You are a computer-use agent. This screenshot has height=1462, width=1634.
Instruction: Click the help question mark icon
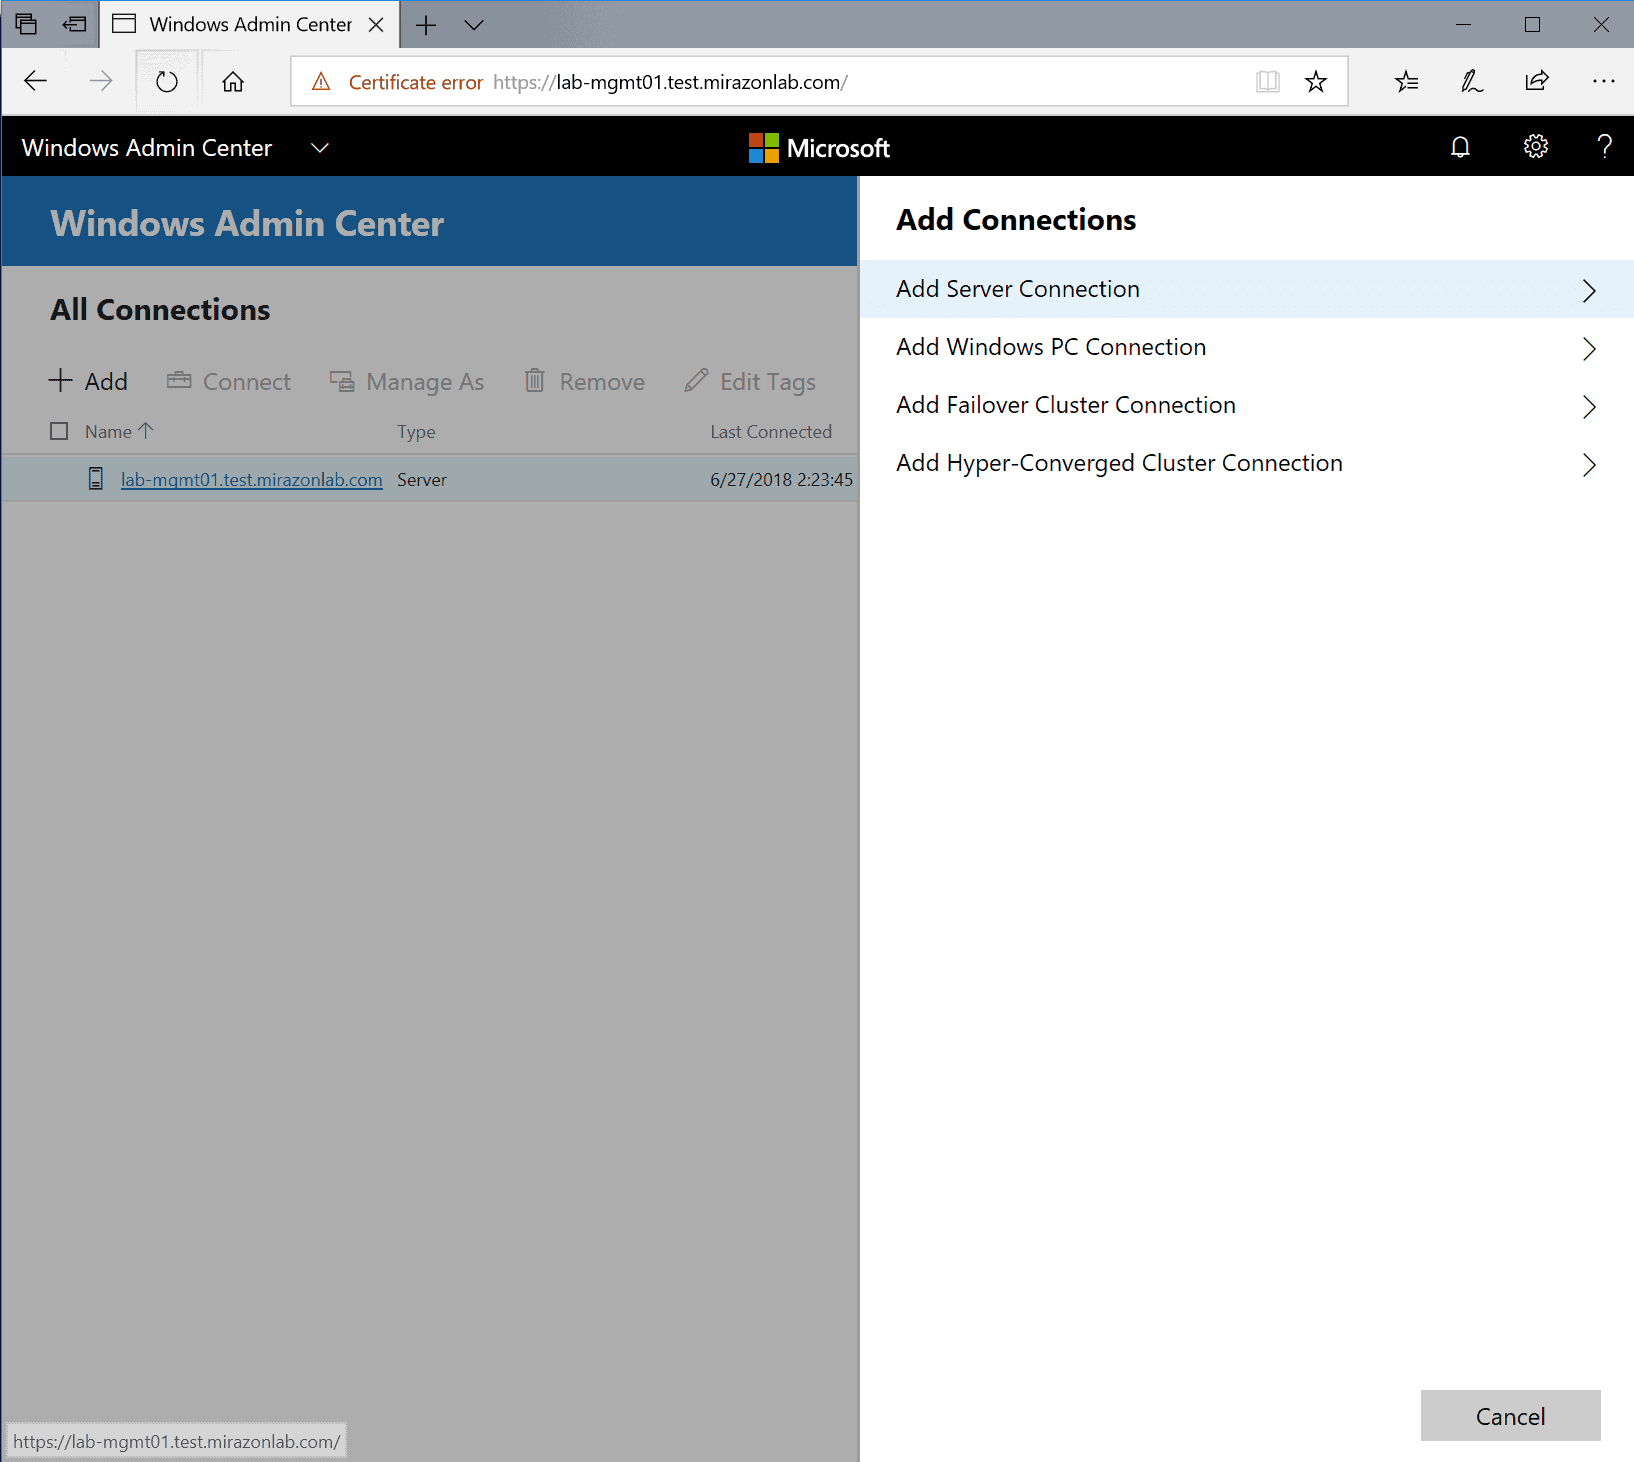coord(1604,147)
